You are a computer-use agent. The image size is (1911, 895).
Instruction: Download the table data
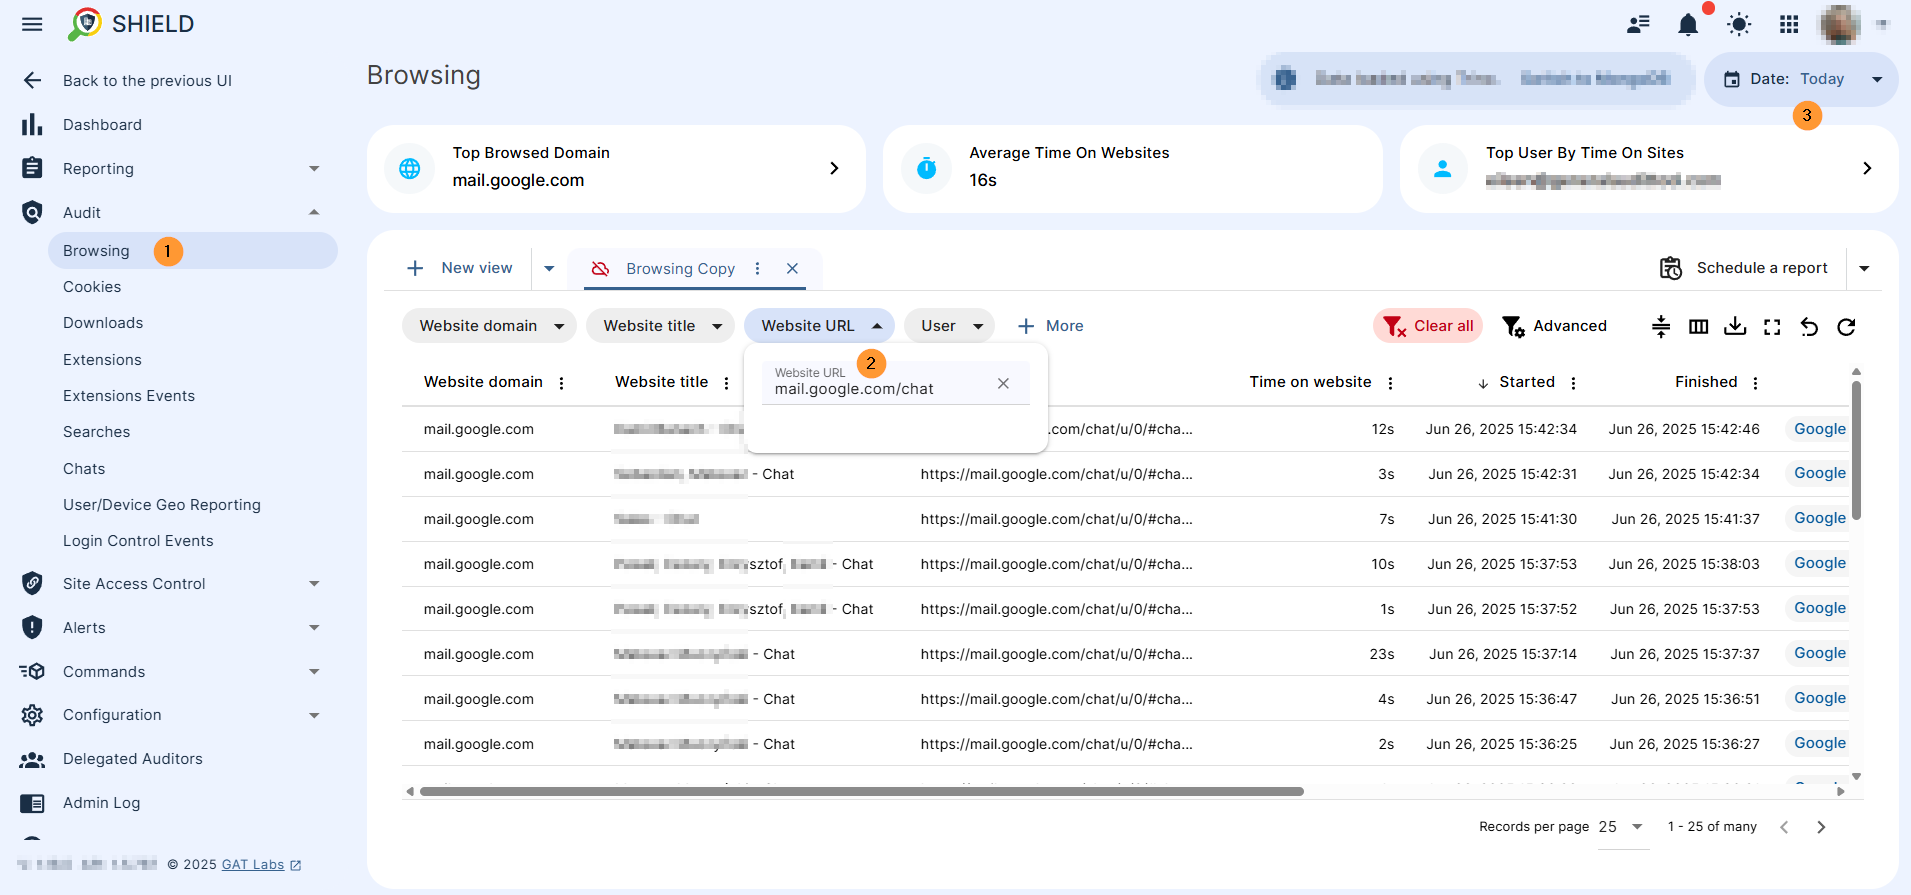point(1735,327)
